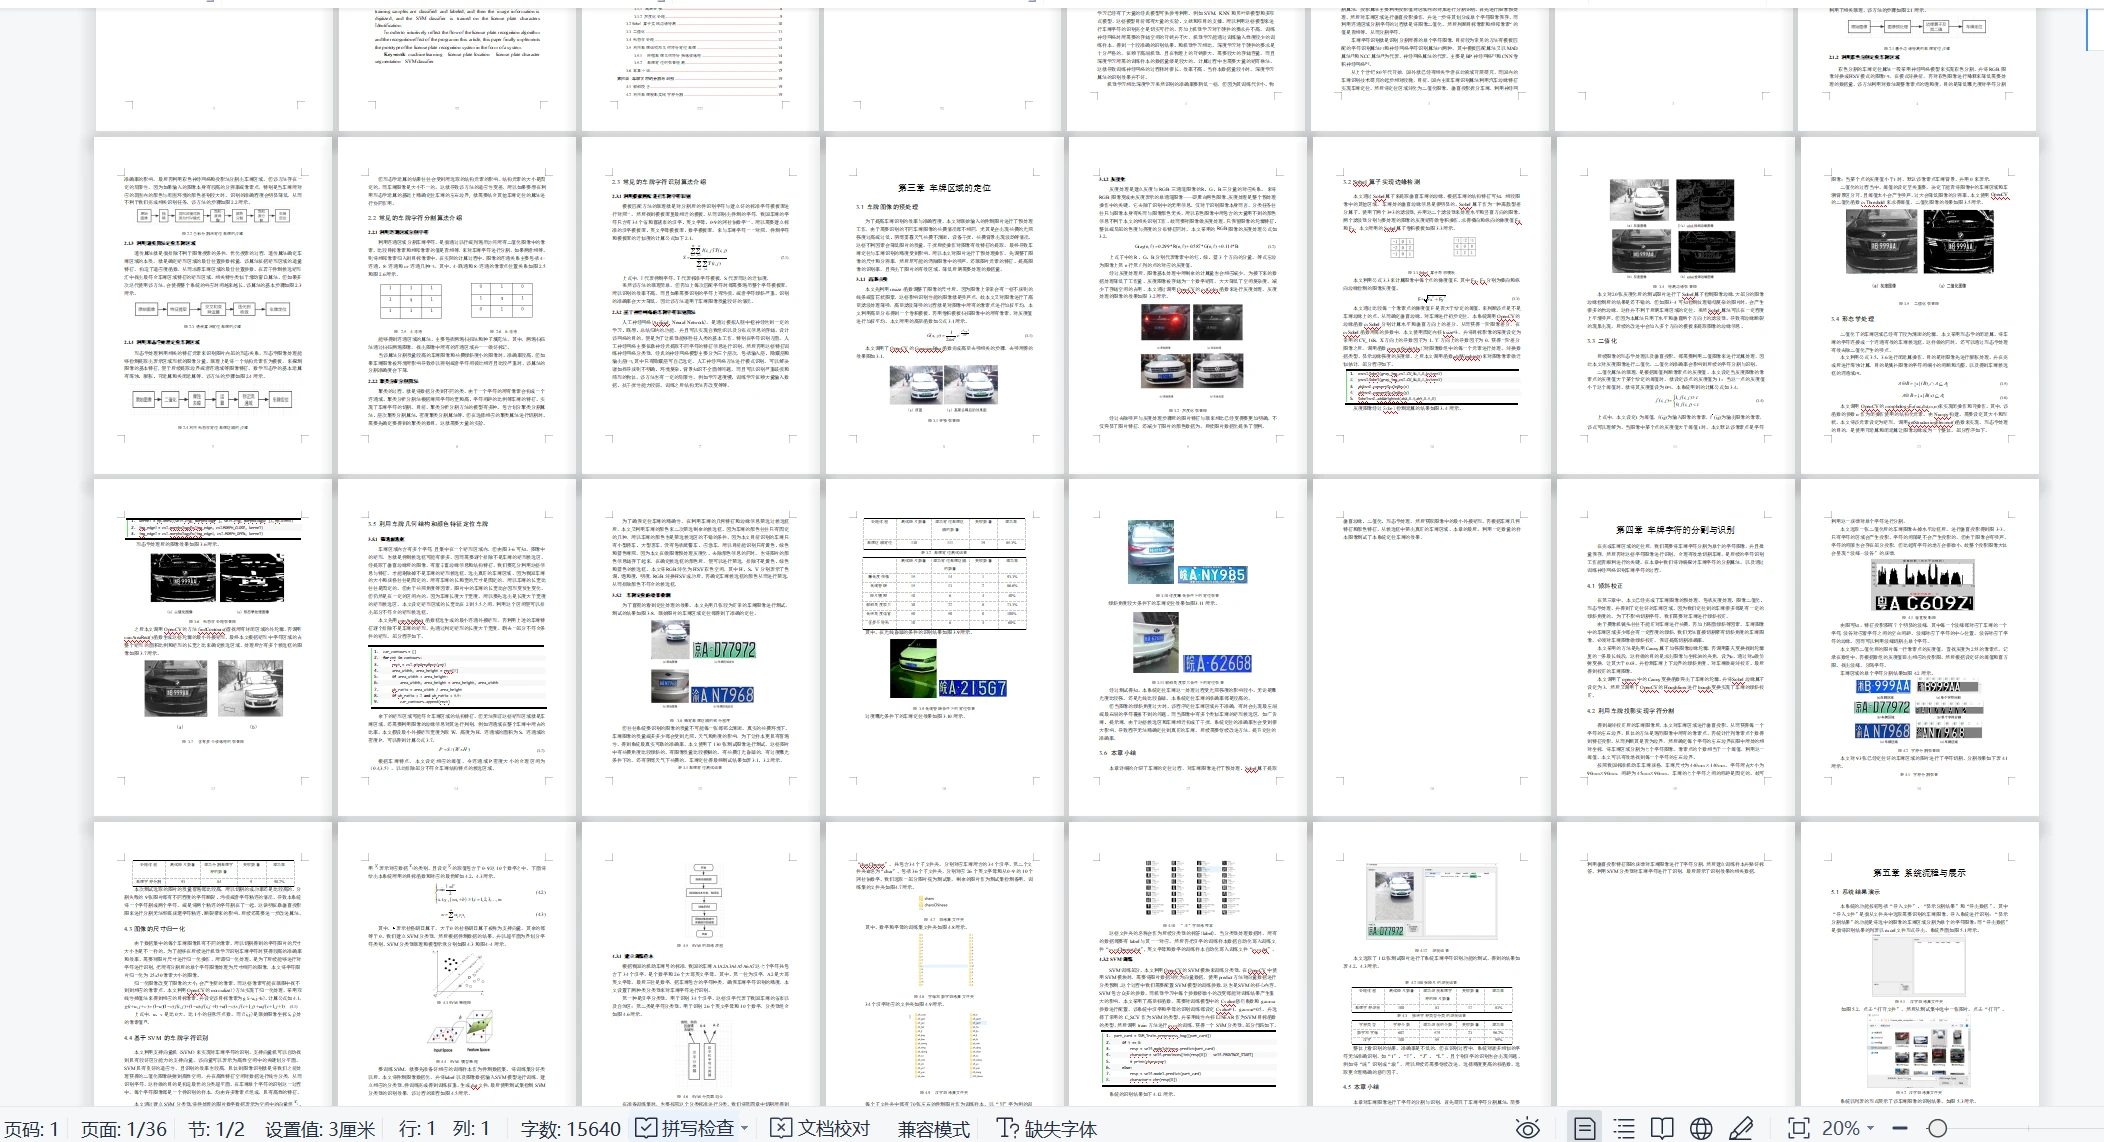Switch to page layout view
The image size is (2104, 1142).
tap(1584, 1129)
